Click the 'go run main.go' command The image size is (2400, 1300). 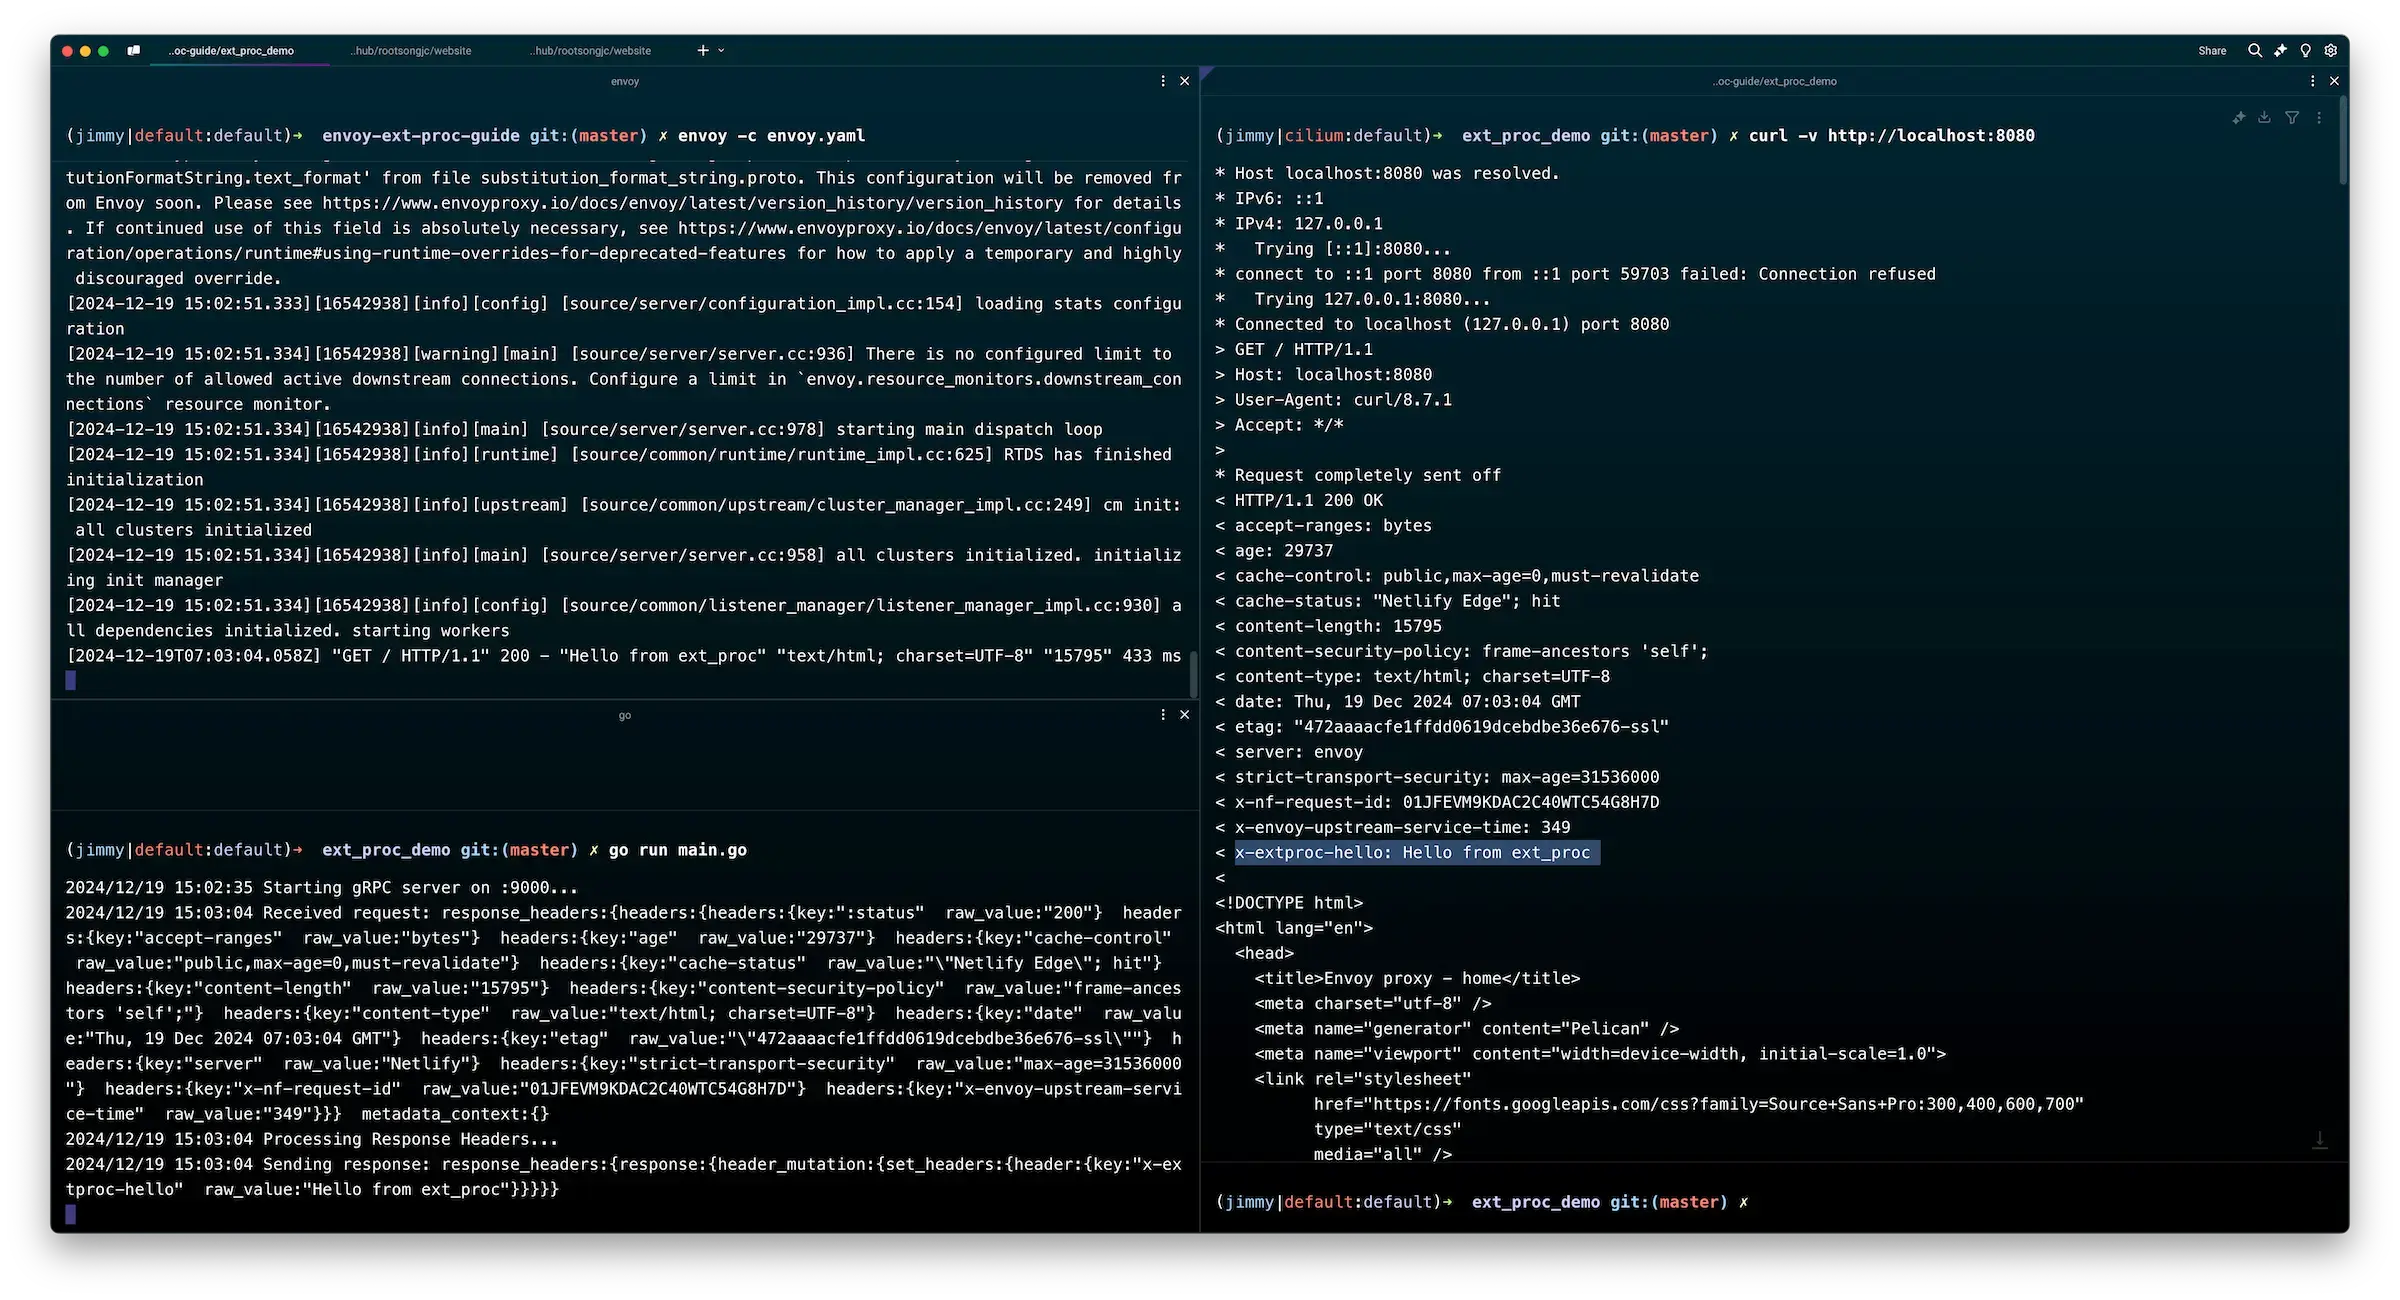coord(678,850)
